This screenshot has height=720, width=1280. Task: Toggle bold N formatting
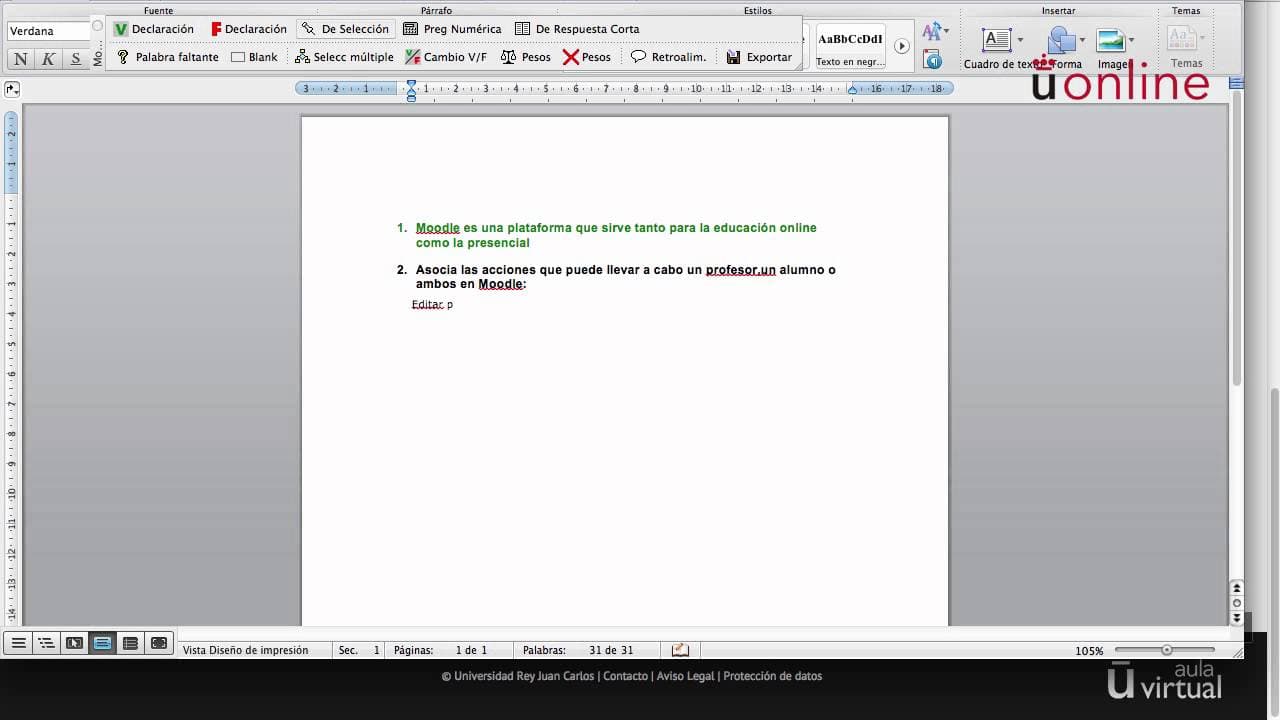[x=21, y=59]
